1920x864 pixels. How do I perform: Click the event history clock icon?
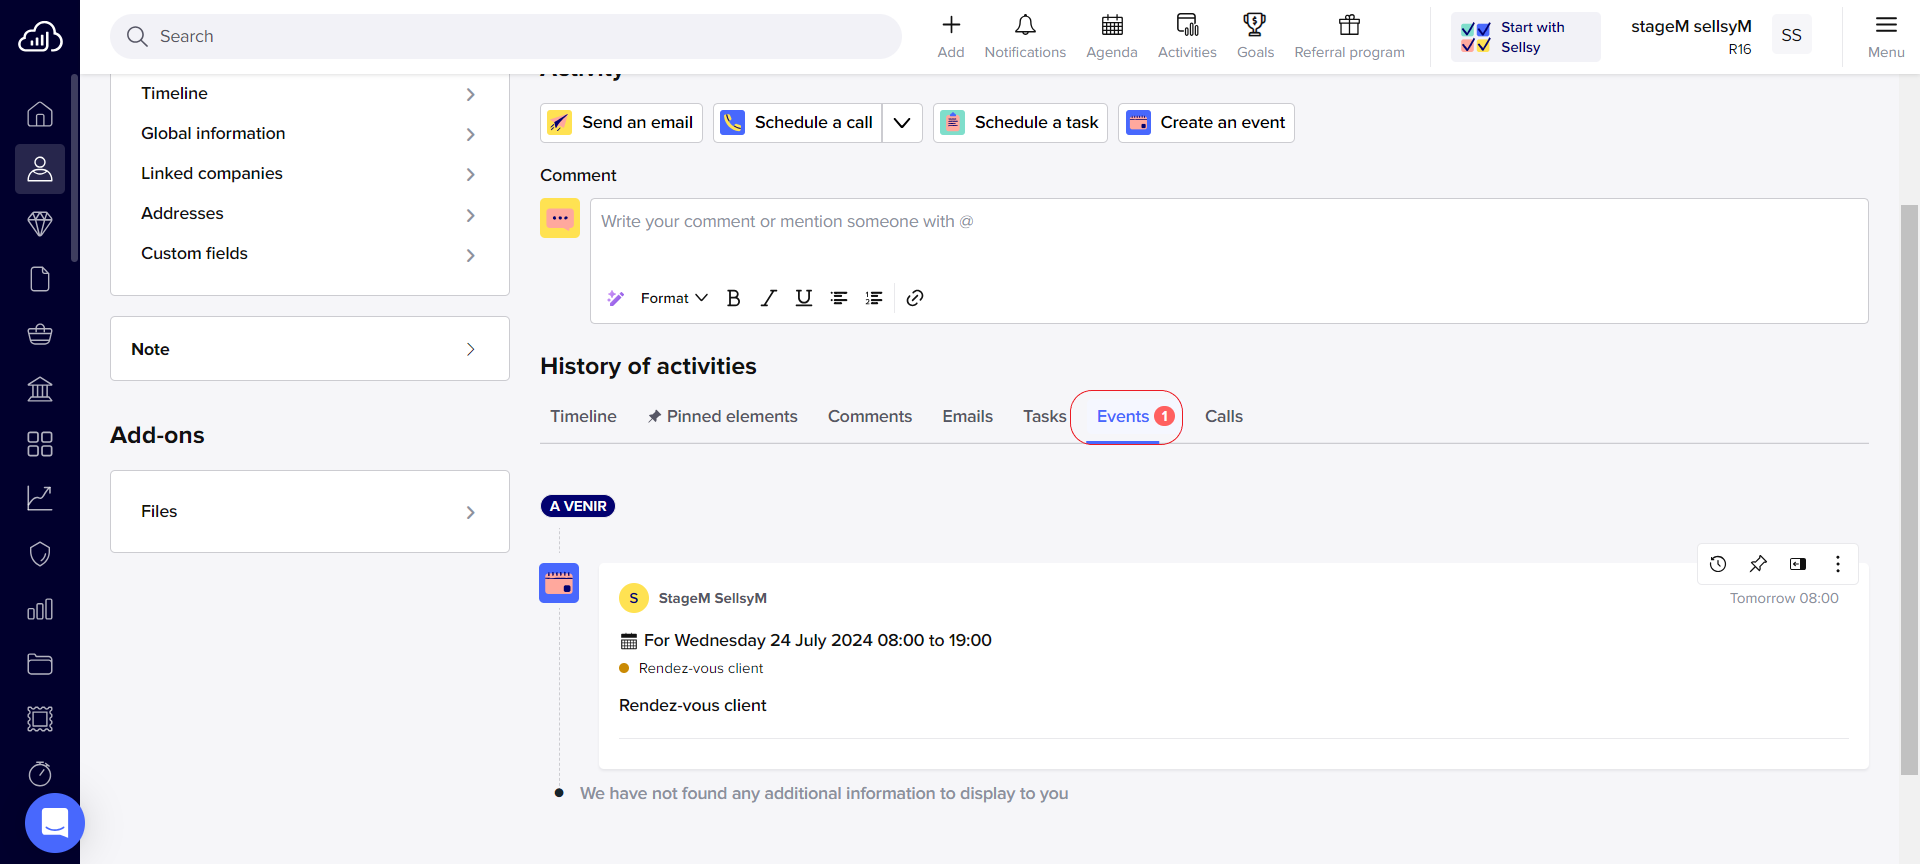coord(1718,564)
